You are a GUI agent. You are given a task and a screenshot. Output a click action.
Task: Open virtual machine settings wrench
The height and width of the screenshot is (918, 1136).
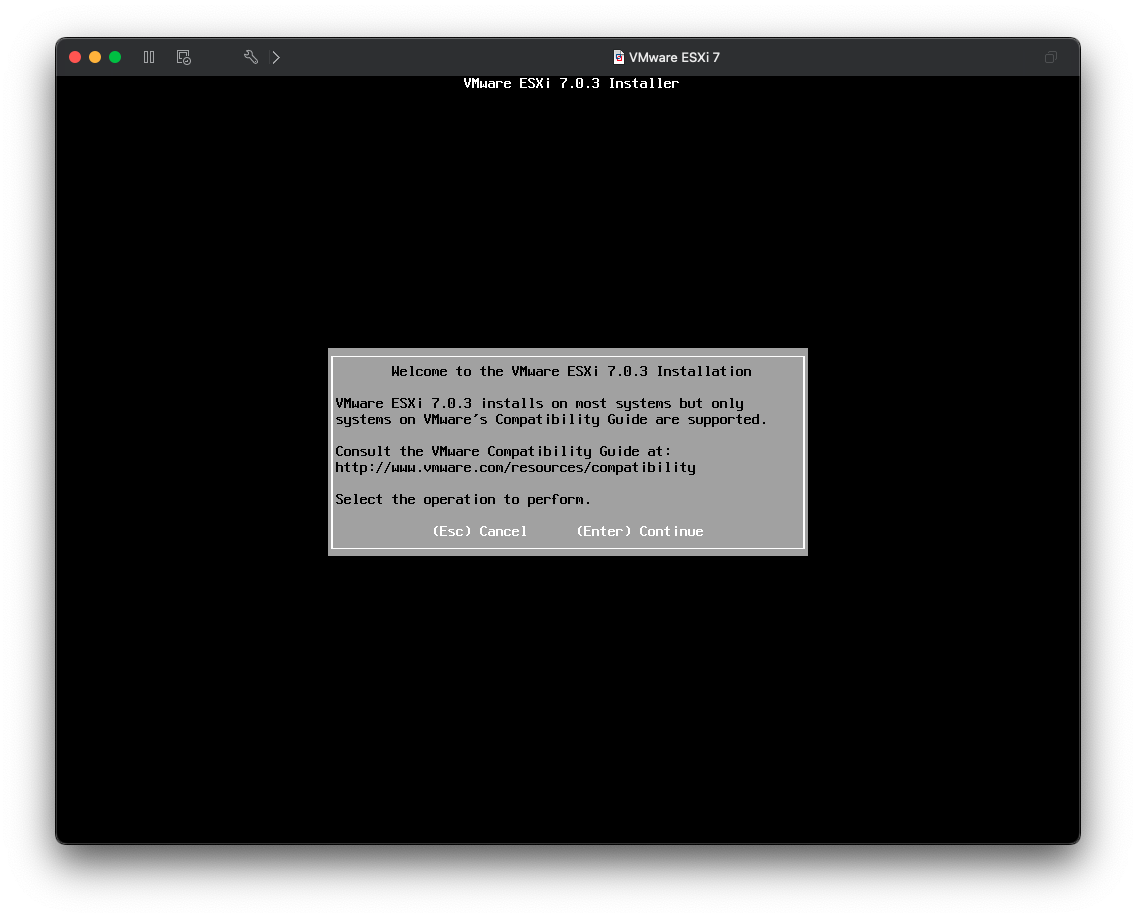point(251,57)
